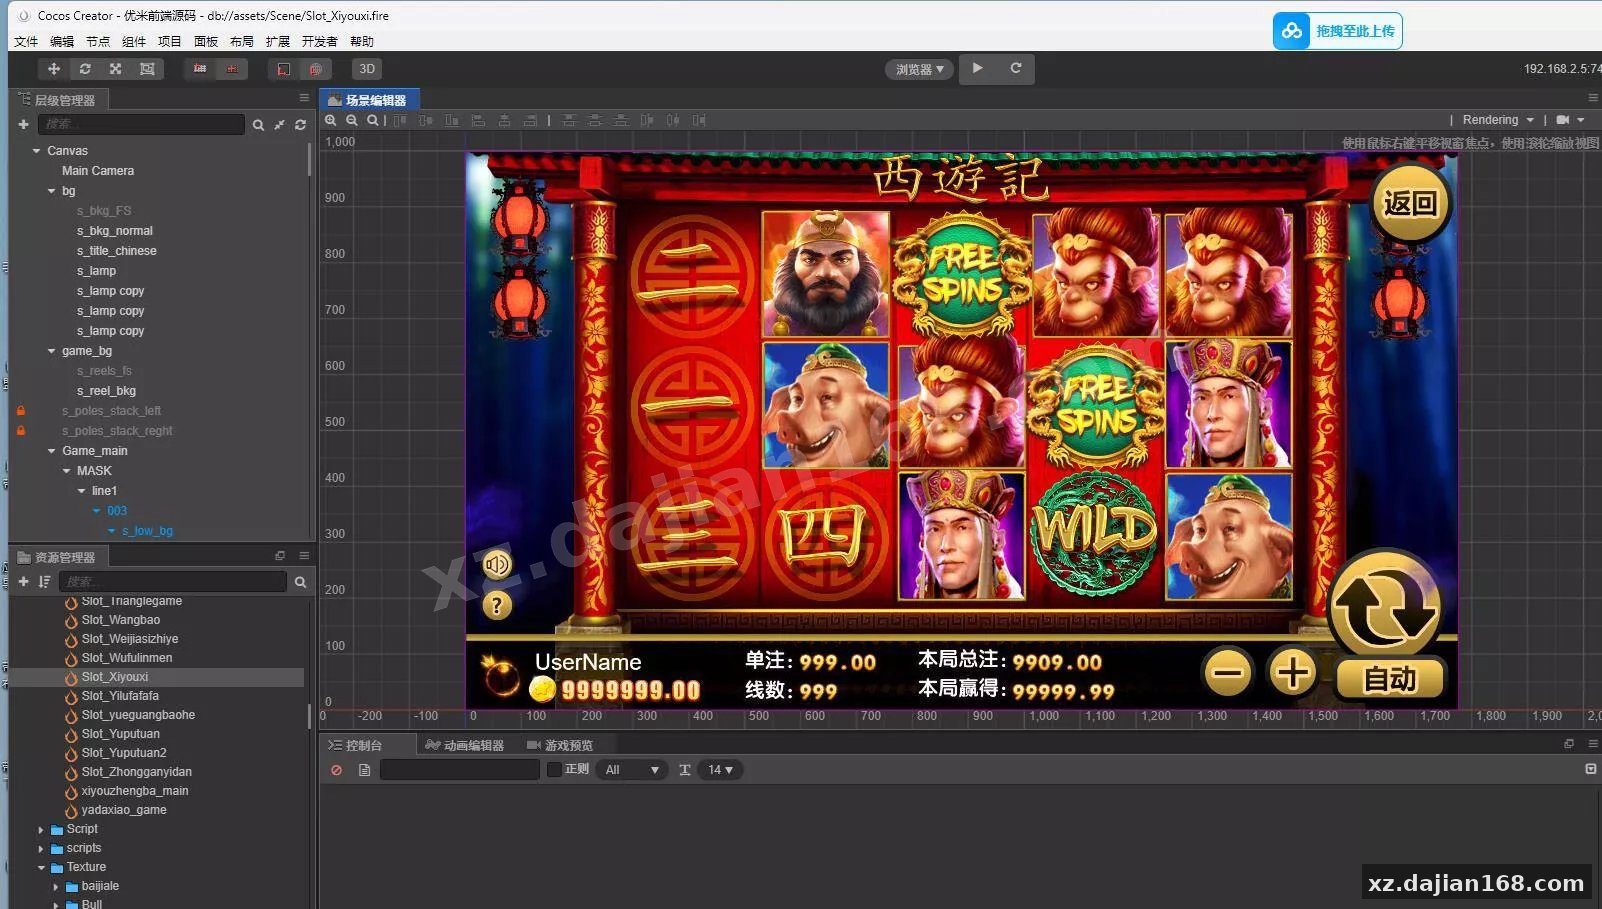
Task: Open the 项目 menu
Action: click(170, 42)
